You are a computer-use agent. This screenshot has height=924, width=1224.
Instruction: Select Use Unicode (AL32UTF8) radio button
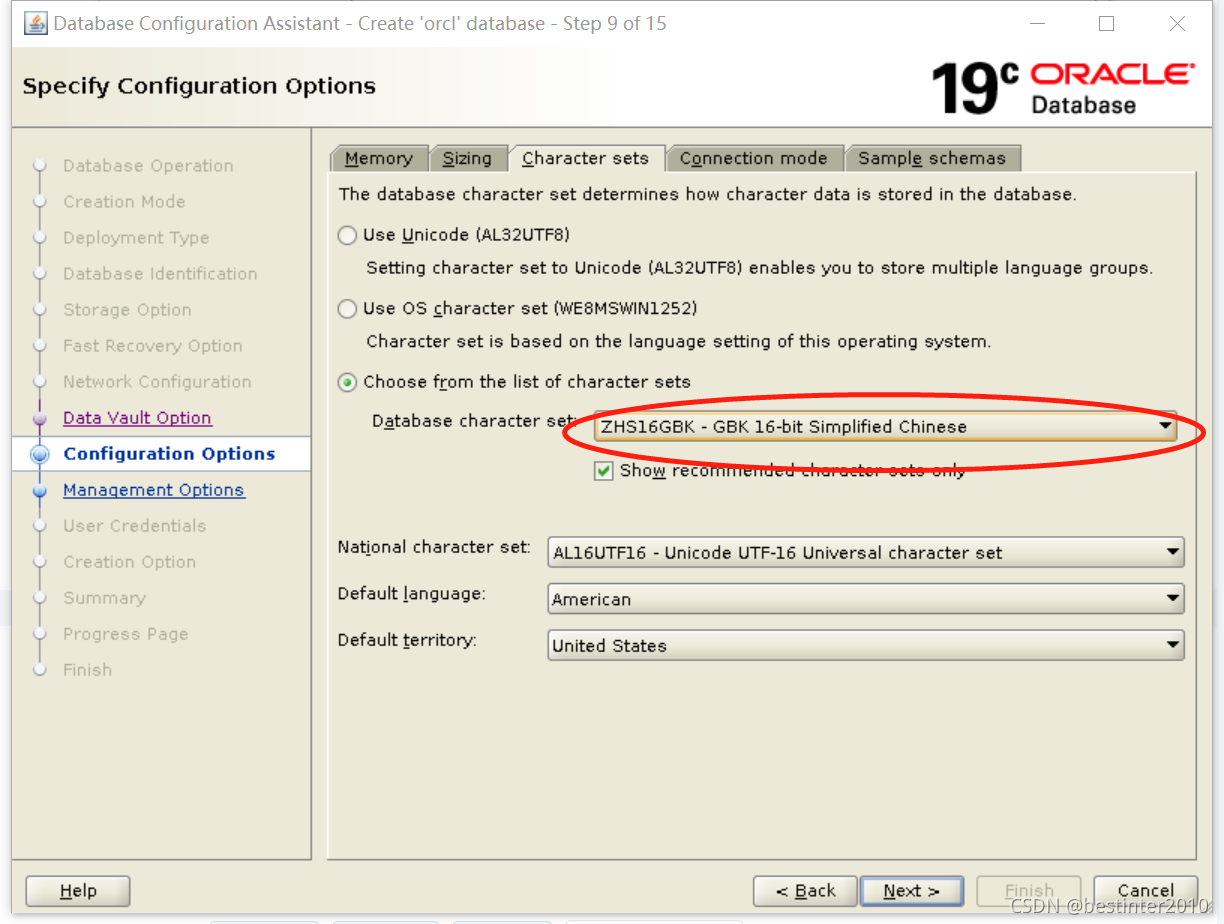point(347,235)
